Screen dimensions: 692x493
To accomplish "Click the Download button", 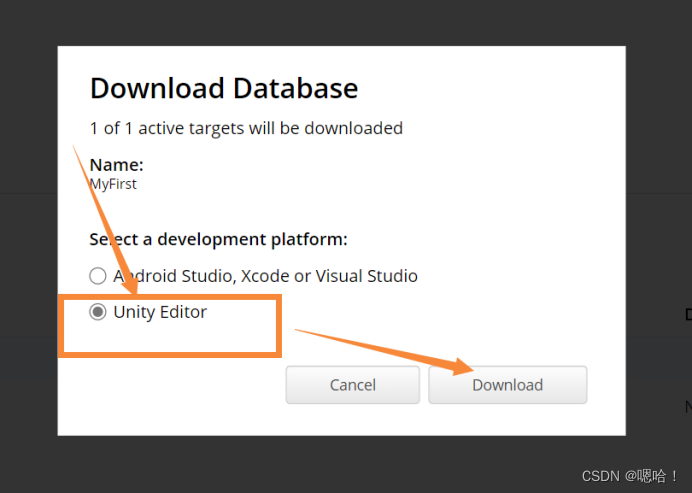I will point(508,384).
